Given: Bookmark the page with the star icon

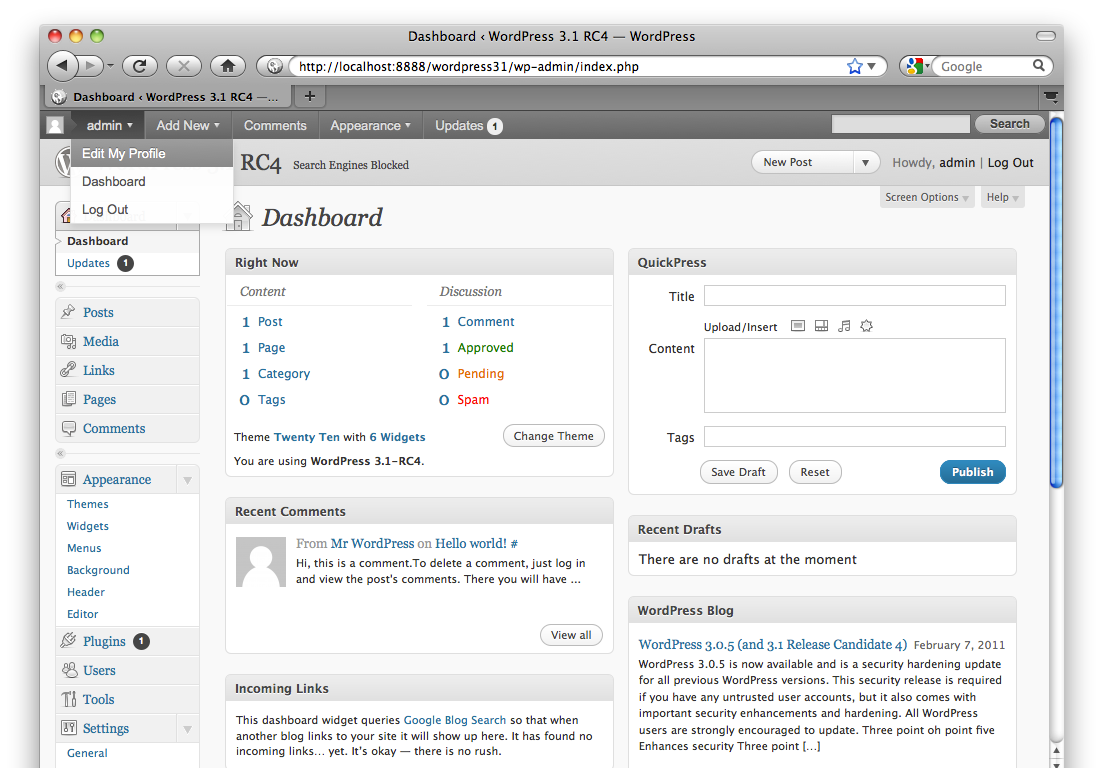Looking at the screenshot, I should coord(854,66).
